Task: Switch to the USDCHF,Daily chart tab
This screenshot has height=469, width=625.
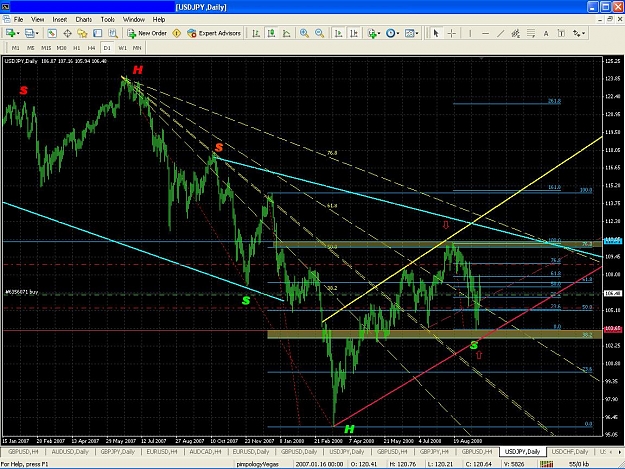Action: tap(570, 451)
